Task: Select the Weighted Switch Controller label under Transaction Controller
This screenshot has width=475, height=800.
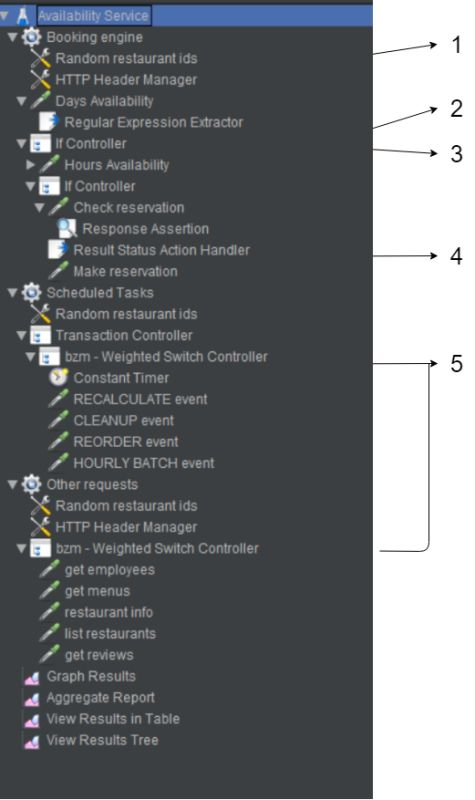Action: pyautogui.click(x=166, y=357)
